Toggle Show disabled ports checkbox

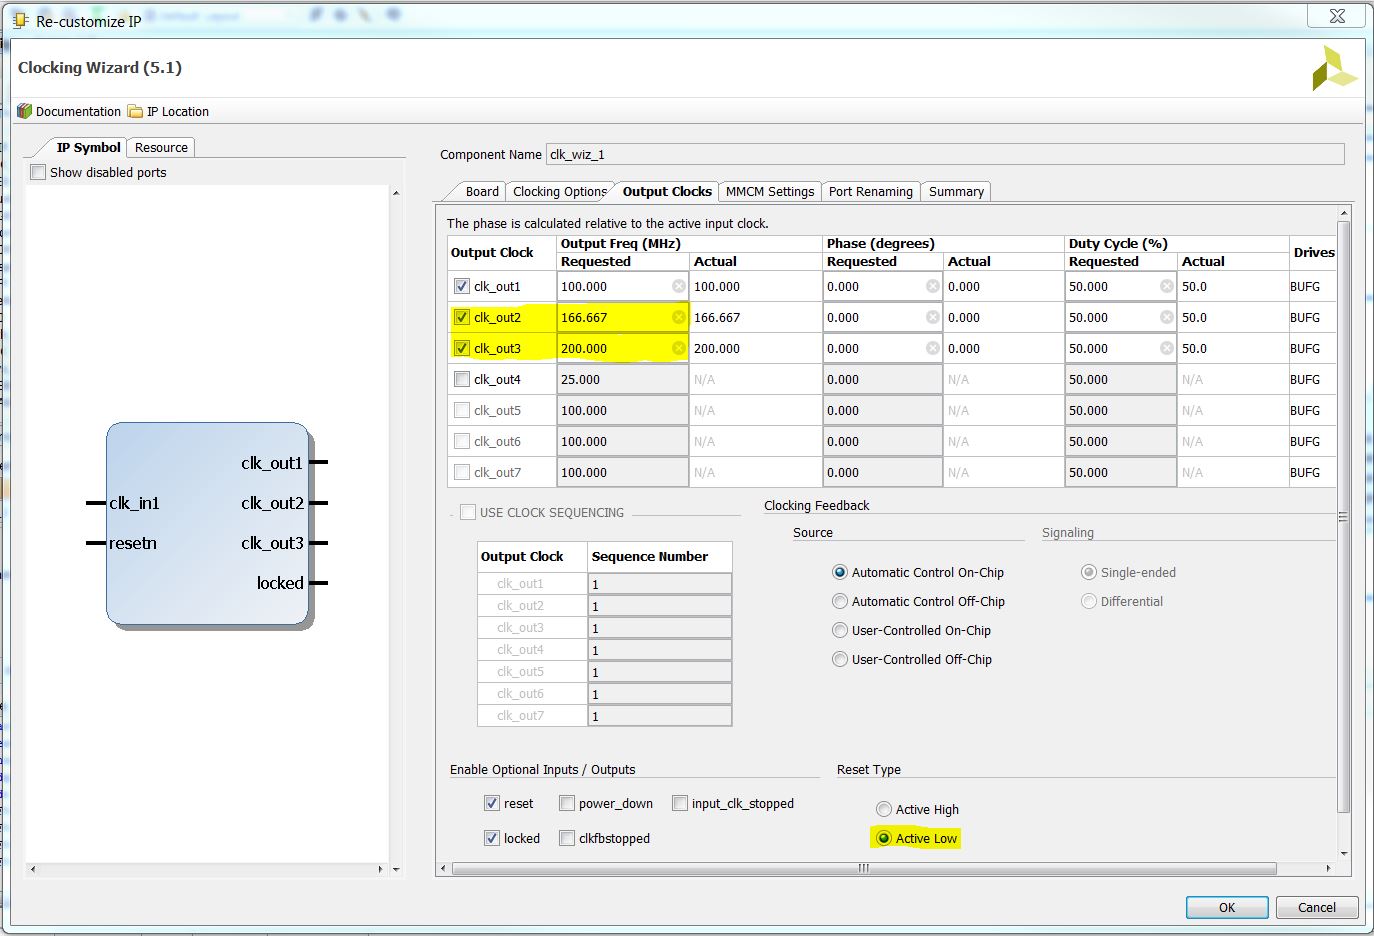coord(39,172)
